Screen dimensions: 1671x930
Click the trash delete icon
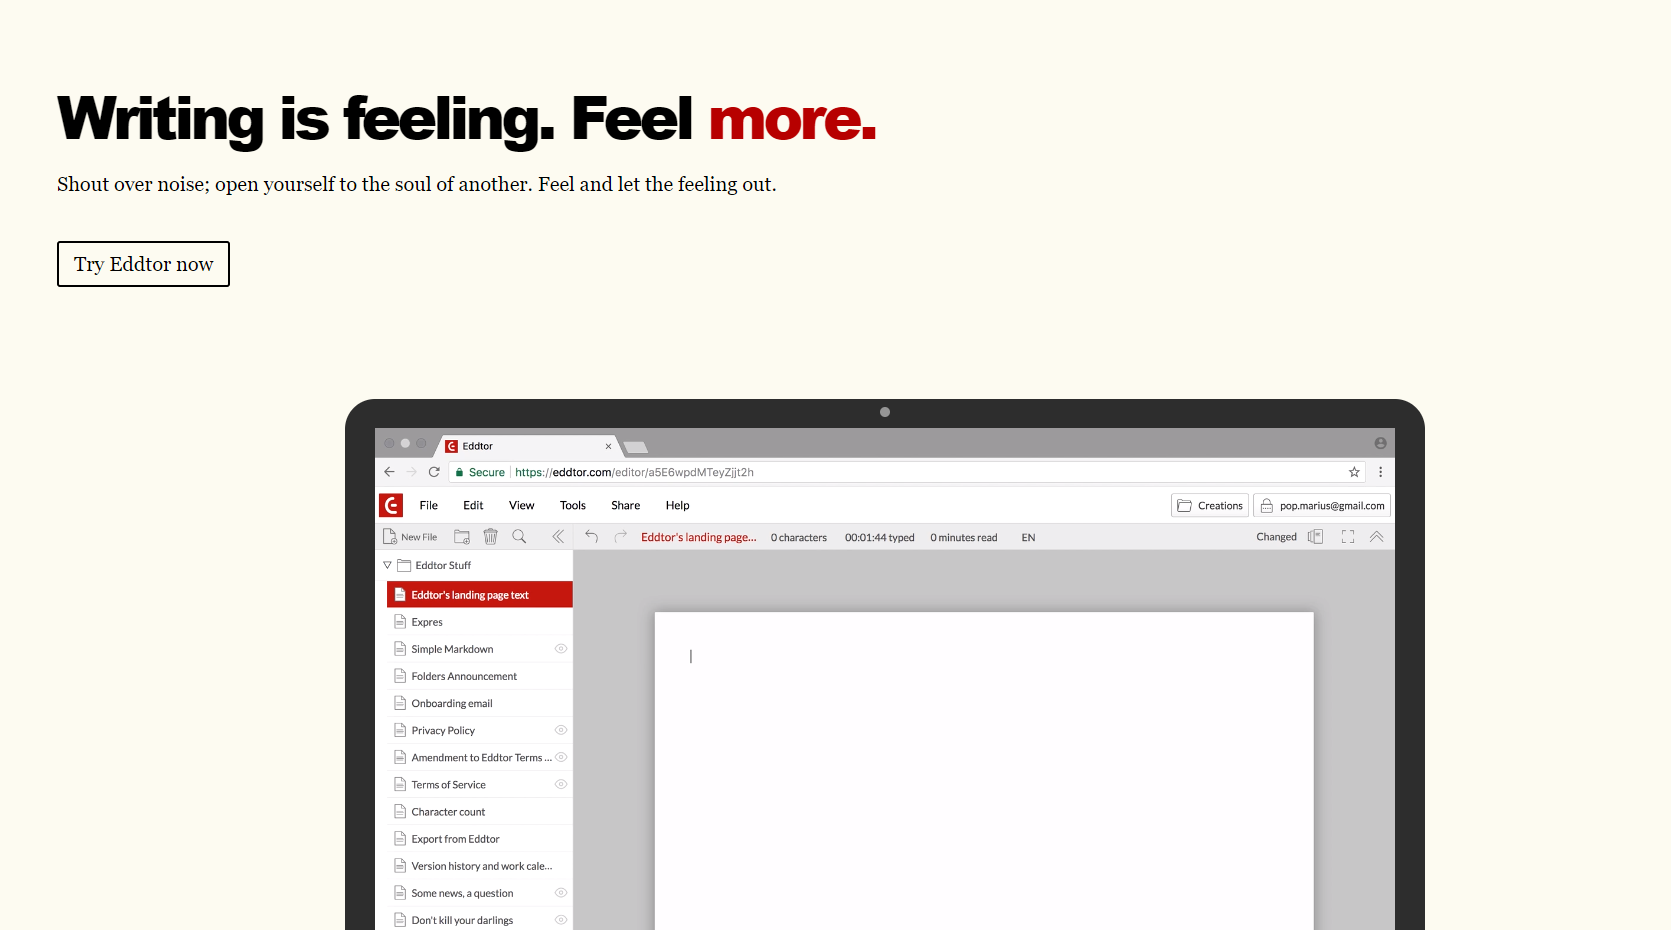tap(490, 537)
